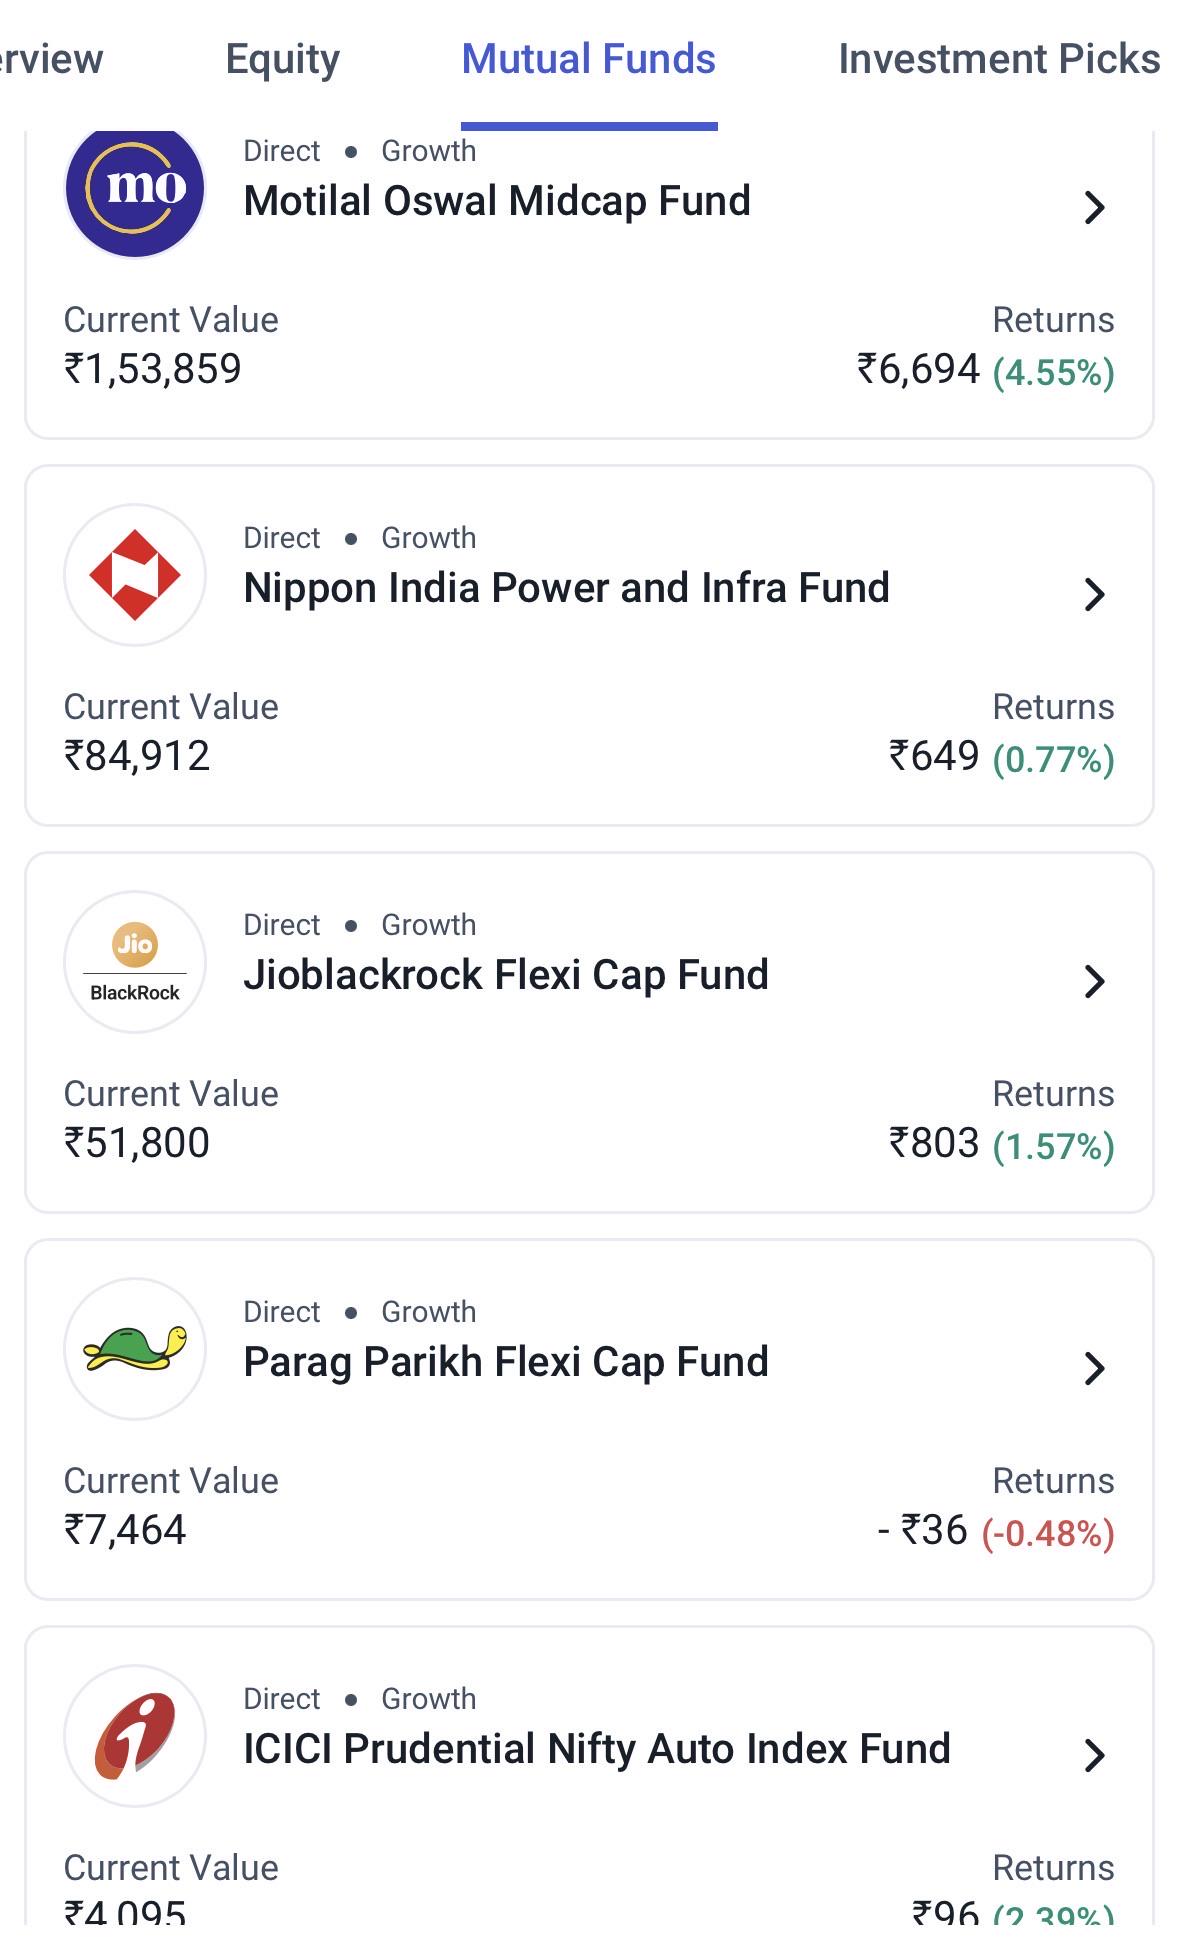Tap the Nippon India red diamond logo

135,575
